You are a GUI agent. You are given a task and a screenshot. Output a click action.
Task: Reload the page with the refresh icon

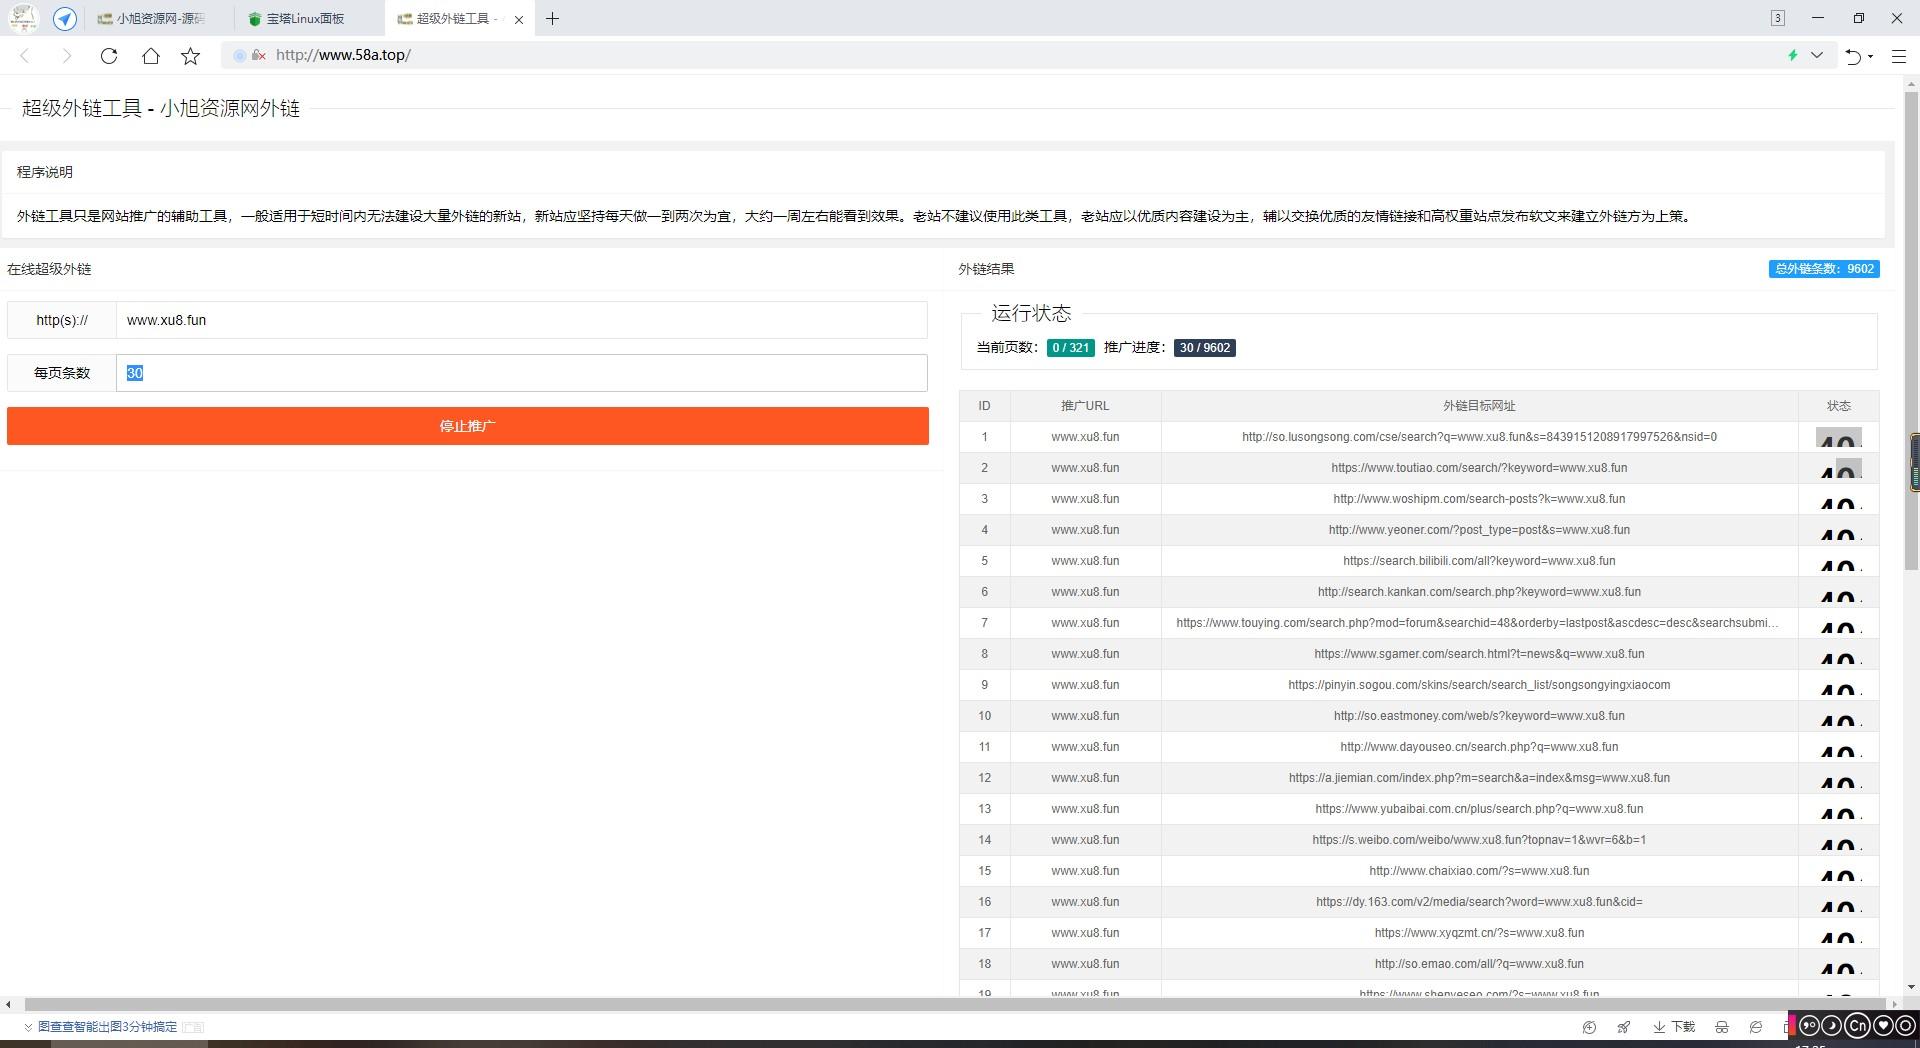pyautogui.click(x=109, y=55)
